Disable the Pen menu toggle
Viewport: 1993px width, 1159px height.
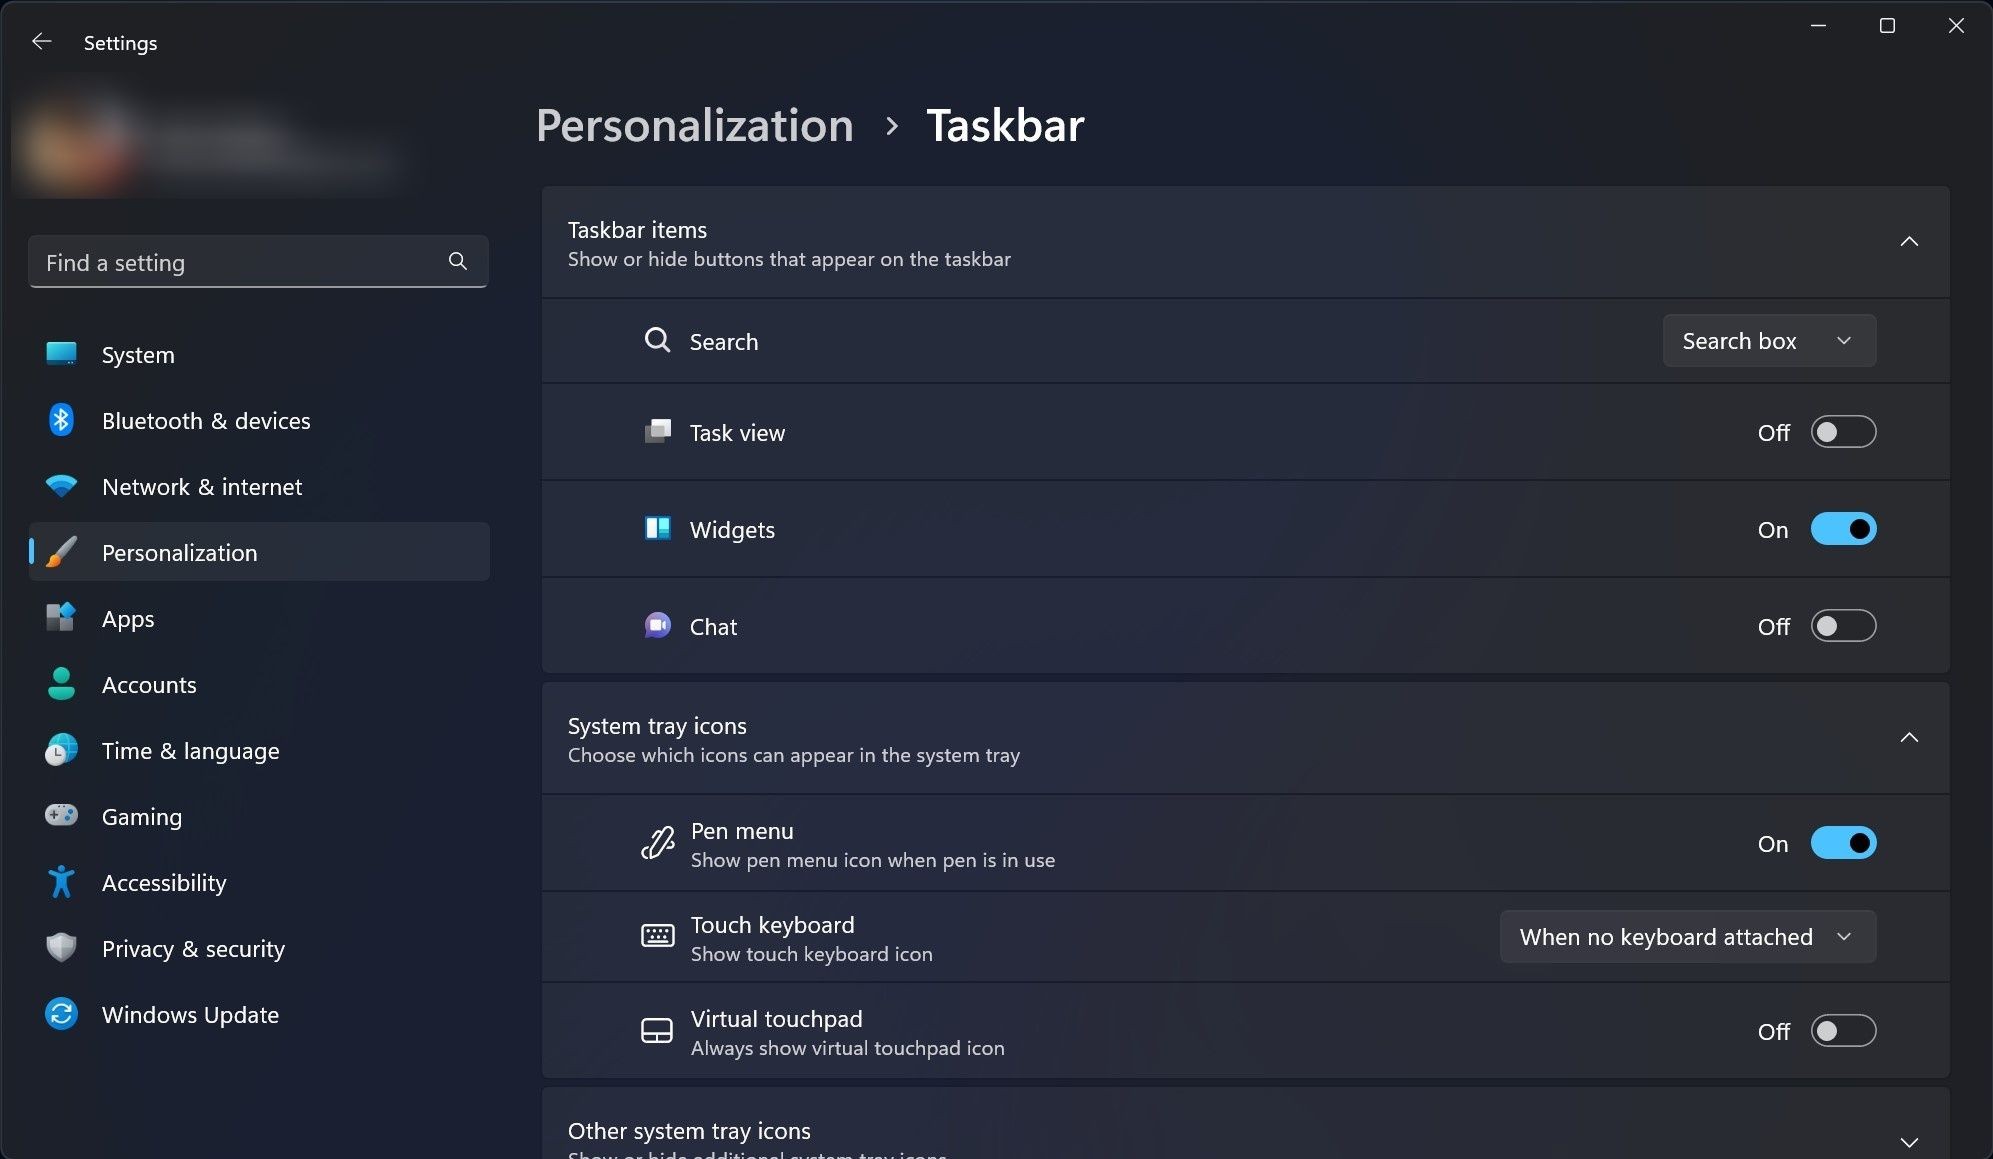(1843, 843)
